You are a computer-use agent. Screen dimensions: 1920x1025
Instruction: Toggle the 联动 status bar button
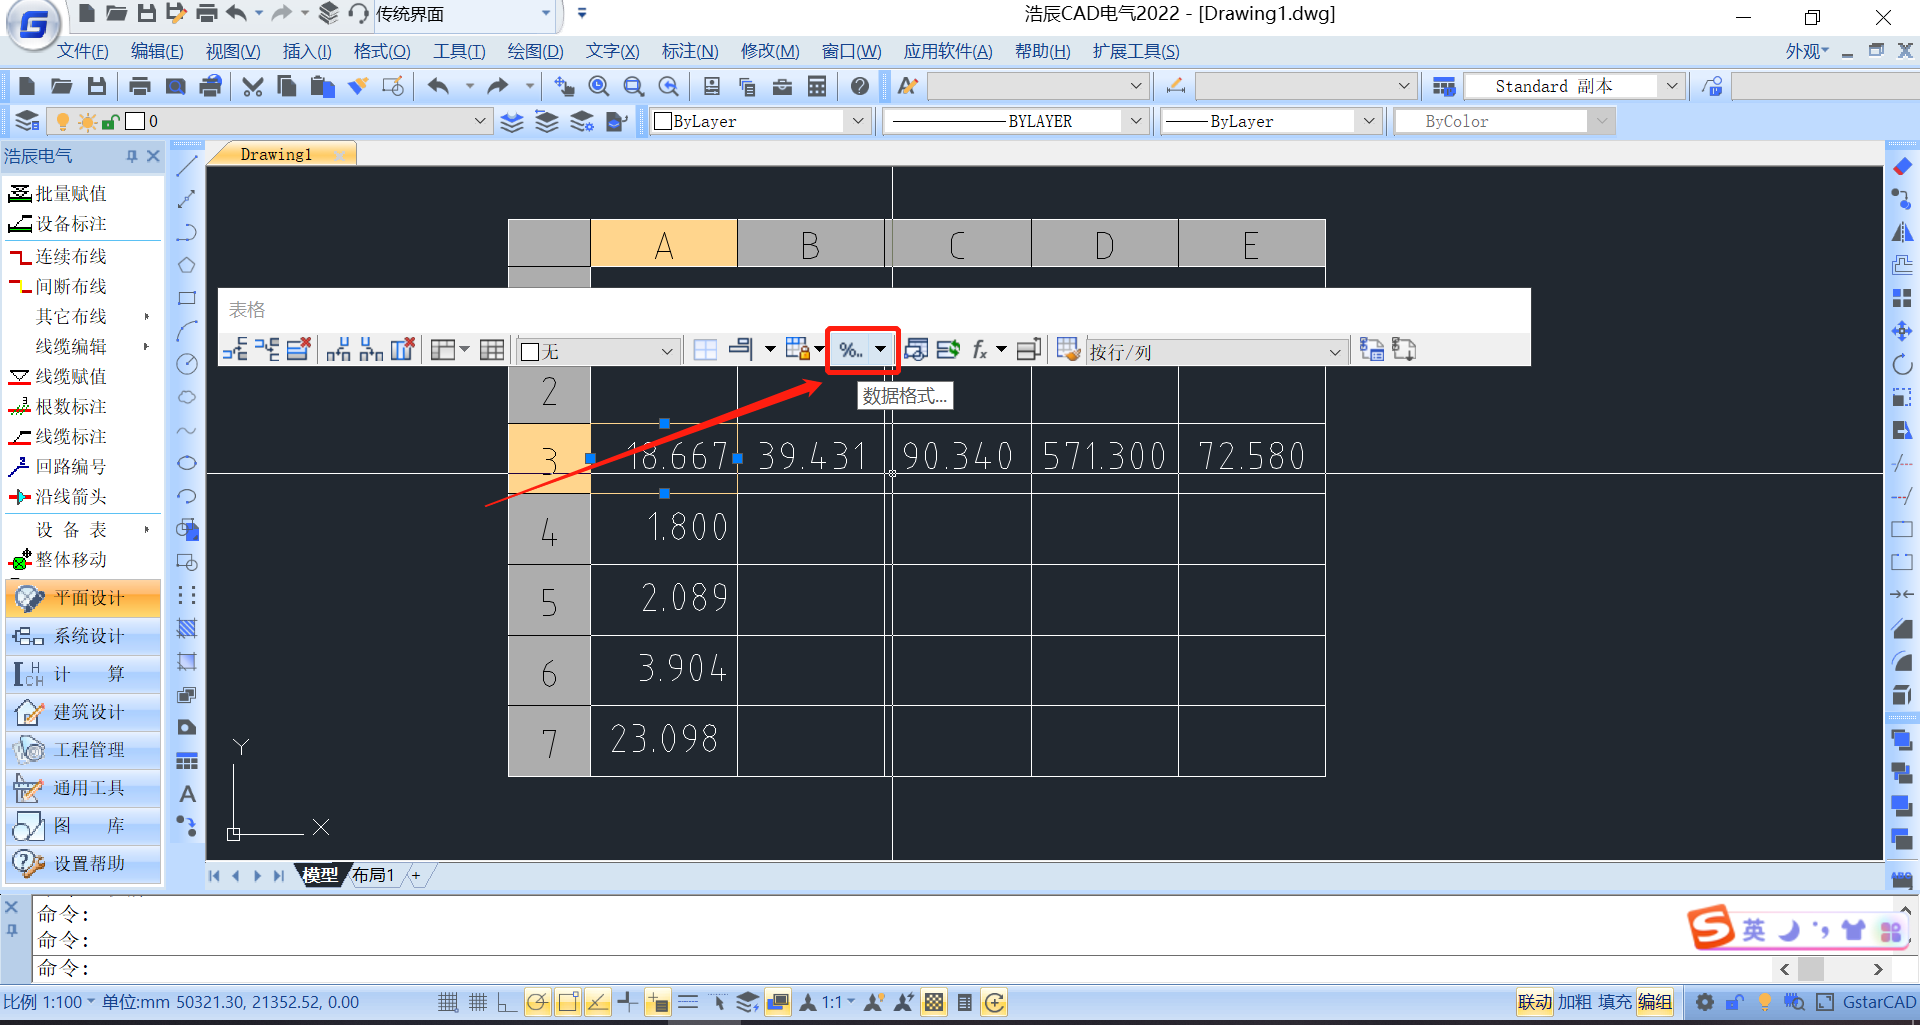pos(1534,1002)
